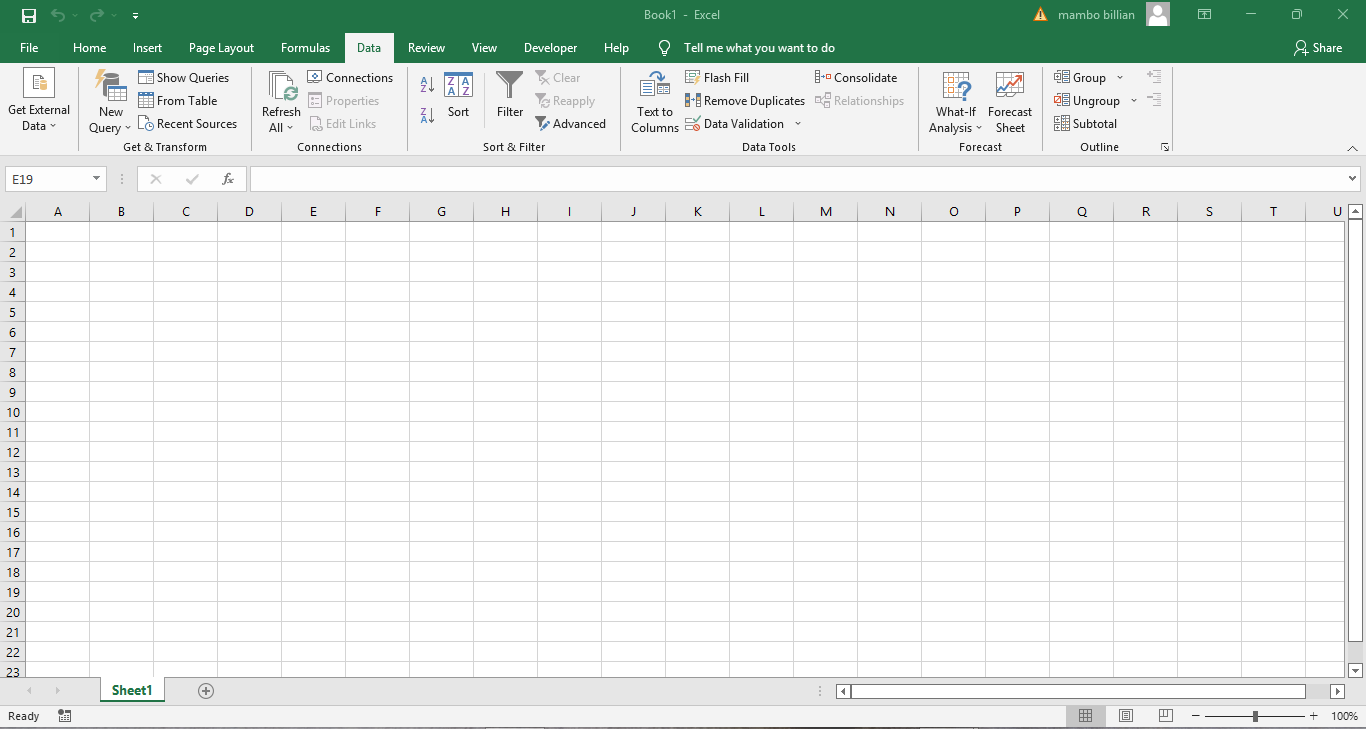This screenshot has height=729, width=1366.
Task: Click macro recording status bar icon
Action: click(65, 716)
